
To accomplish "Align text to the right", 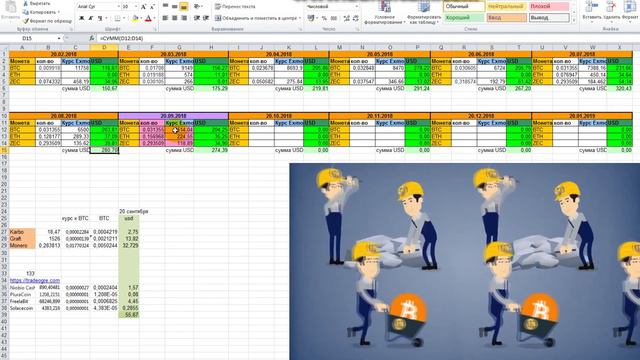I will pos(184,18).
